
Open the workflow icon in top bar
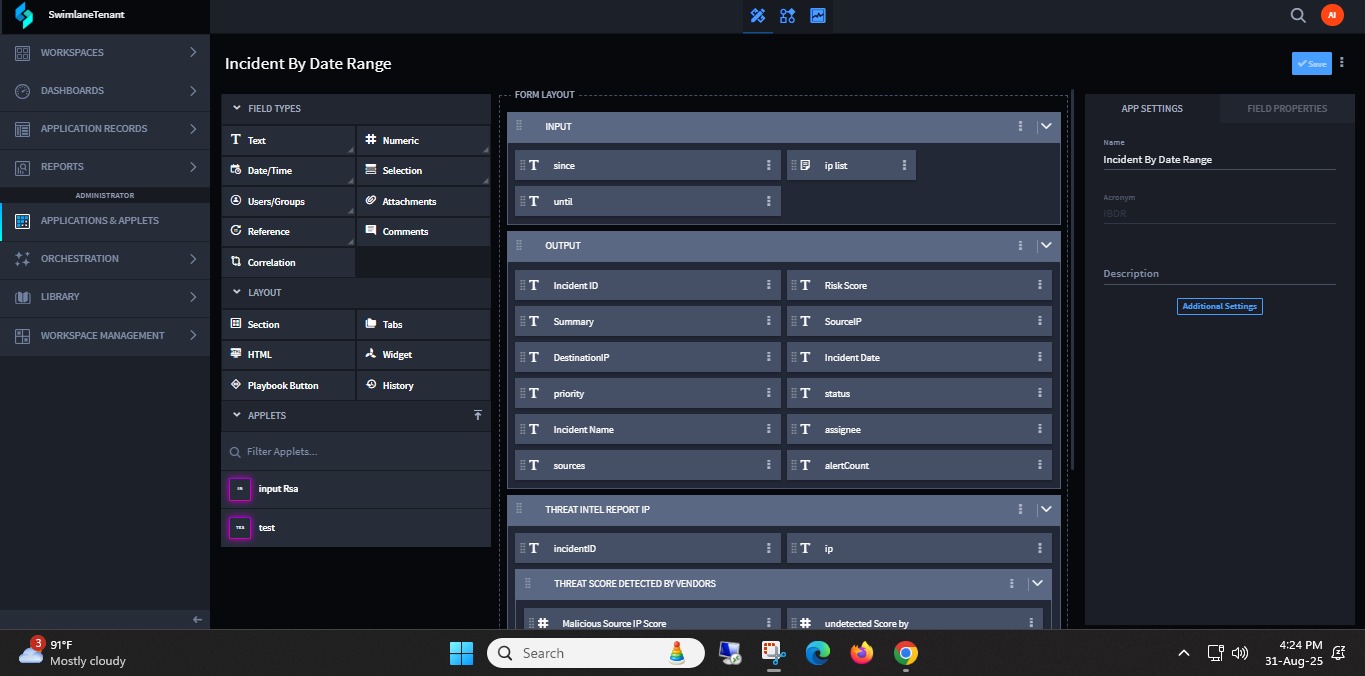788,15
